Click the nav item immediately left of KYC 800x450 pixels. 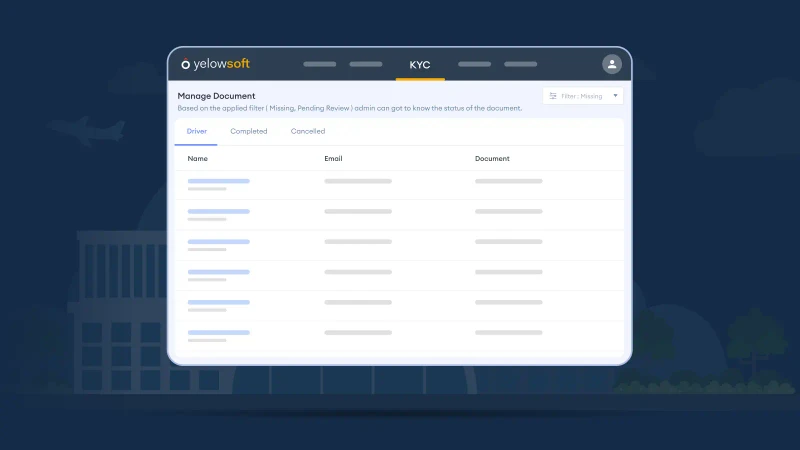point(366,64)
